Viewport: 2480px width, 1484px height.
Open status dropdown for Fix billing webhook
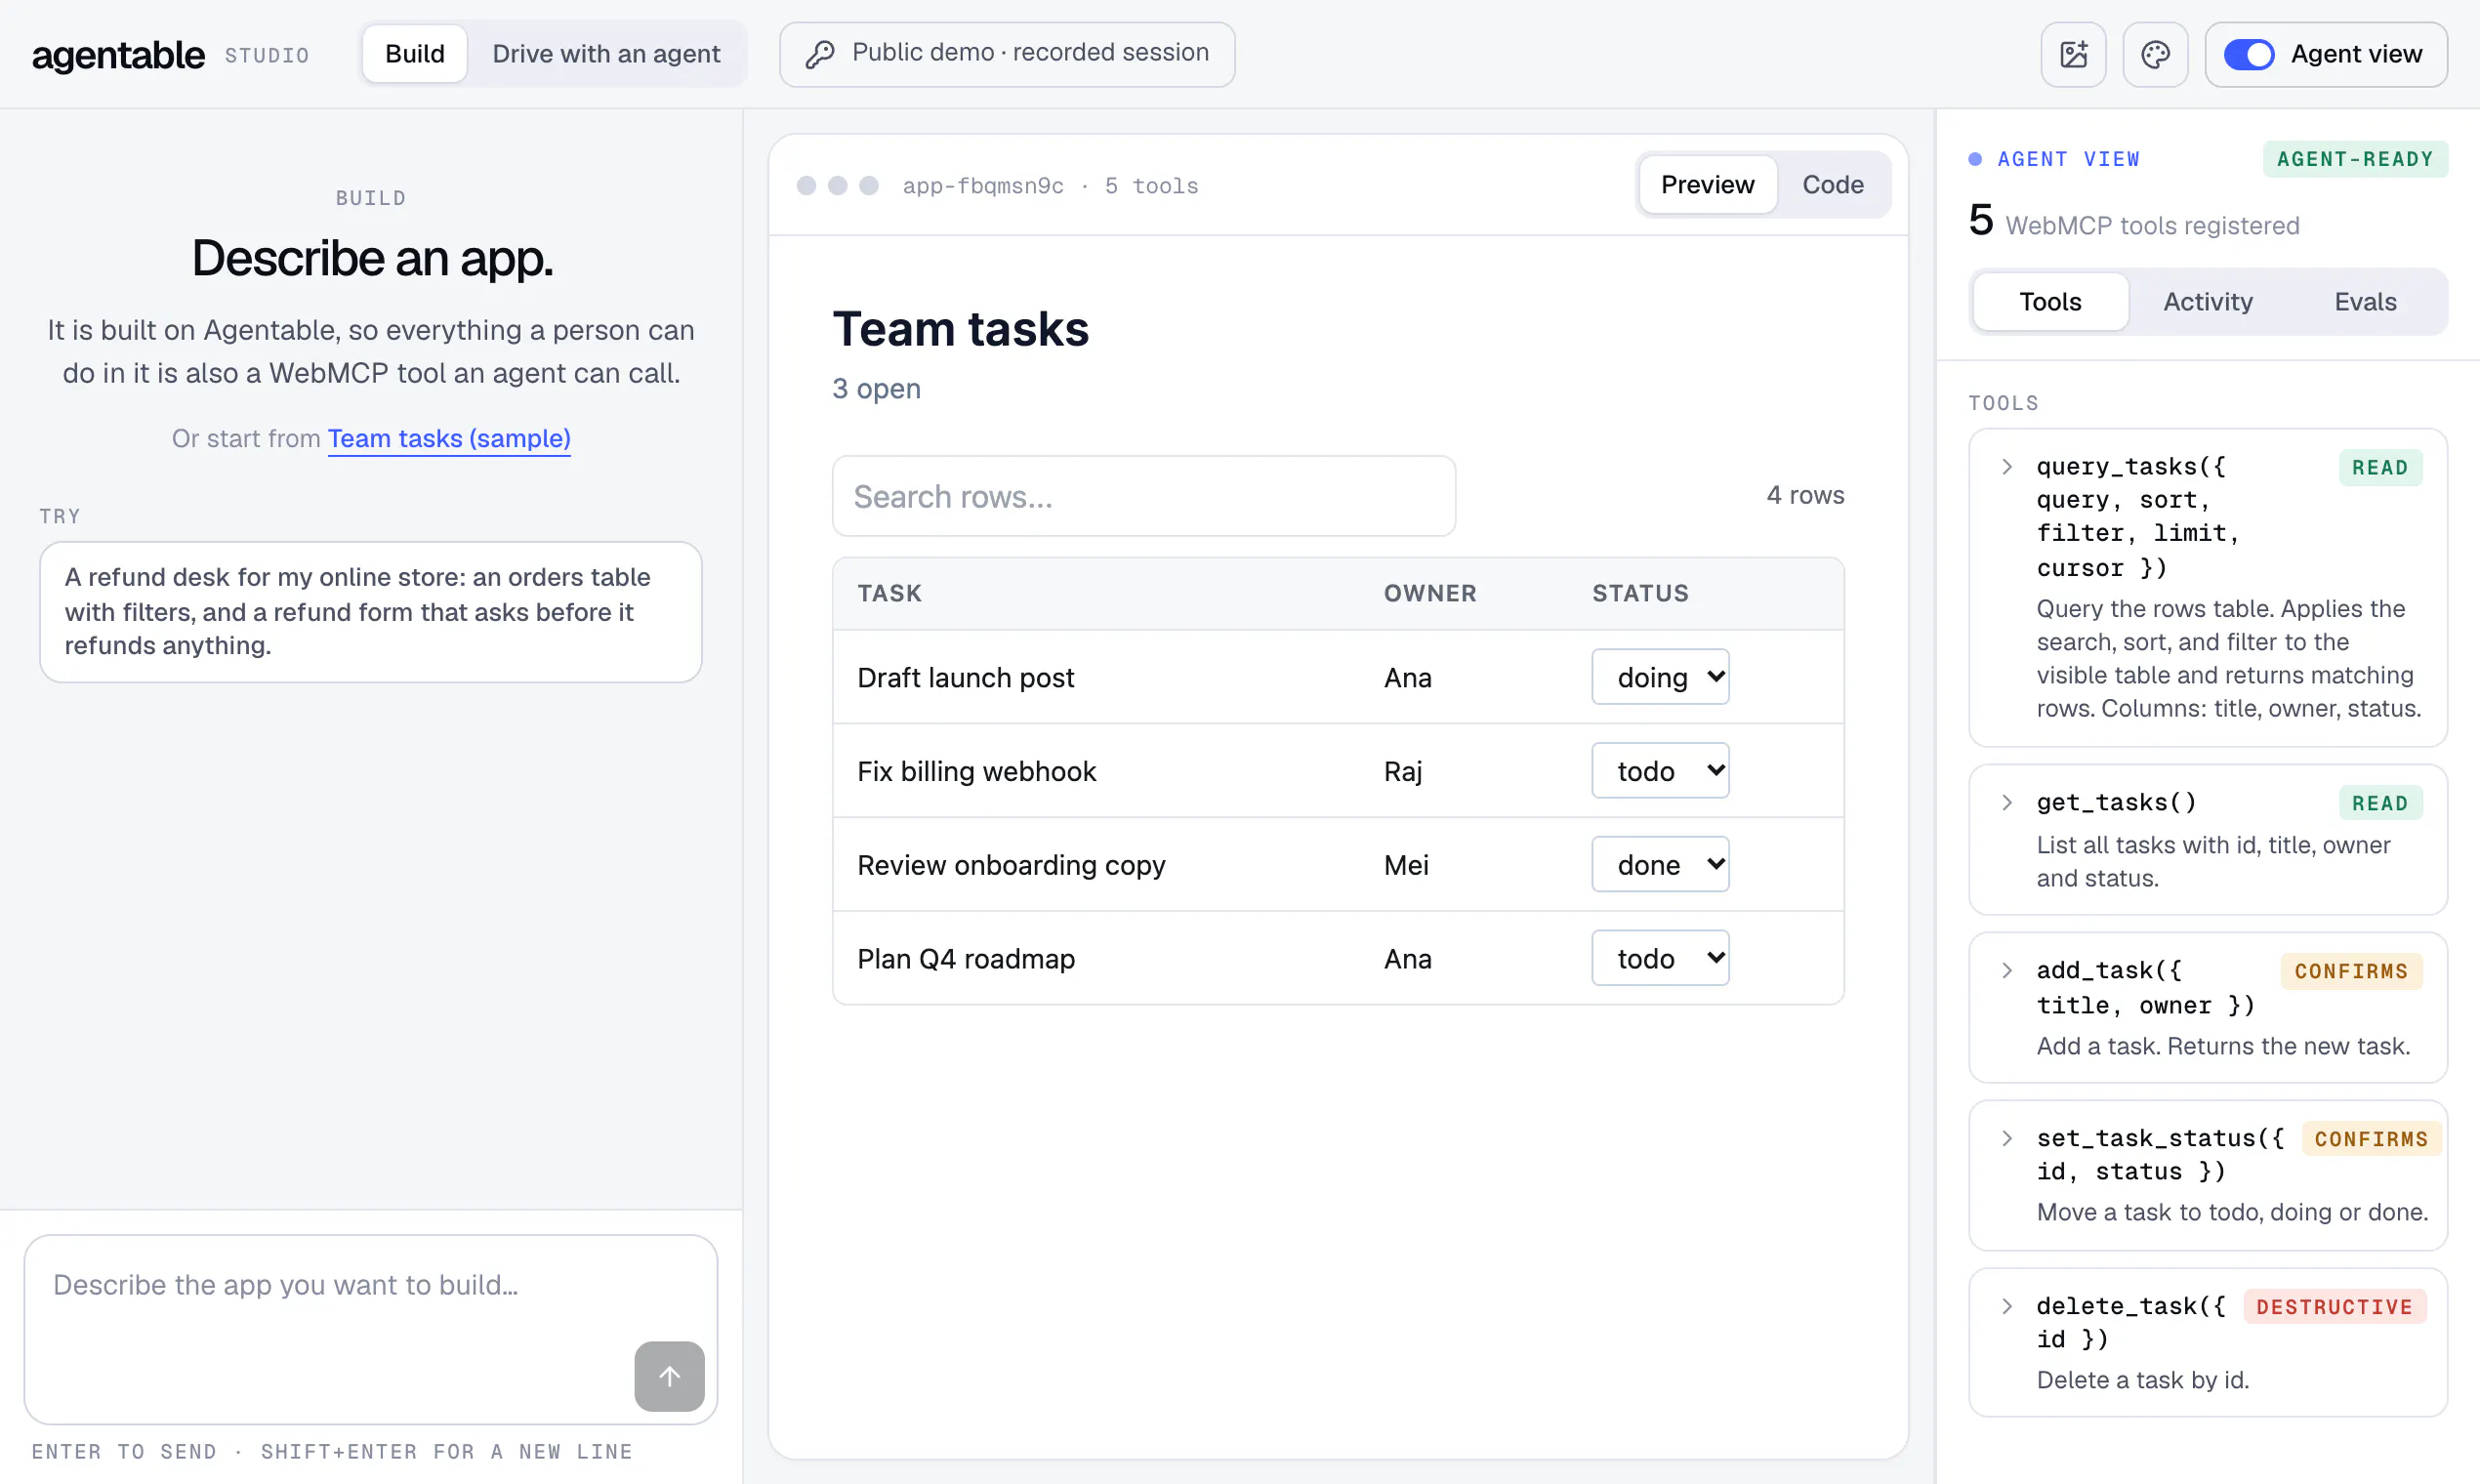tap(1660, 771)
